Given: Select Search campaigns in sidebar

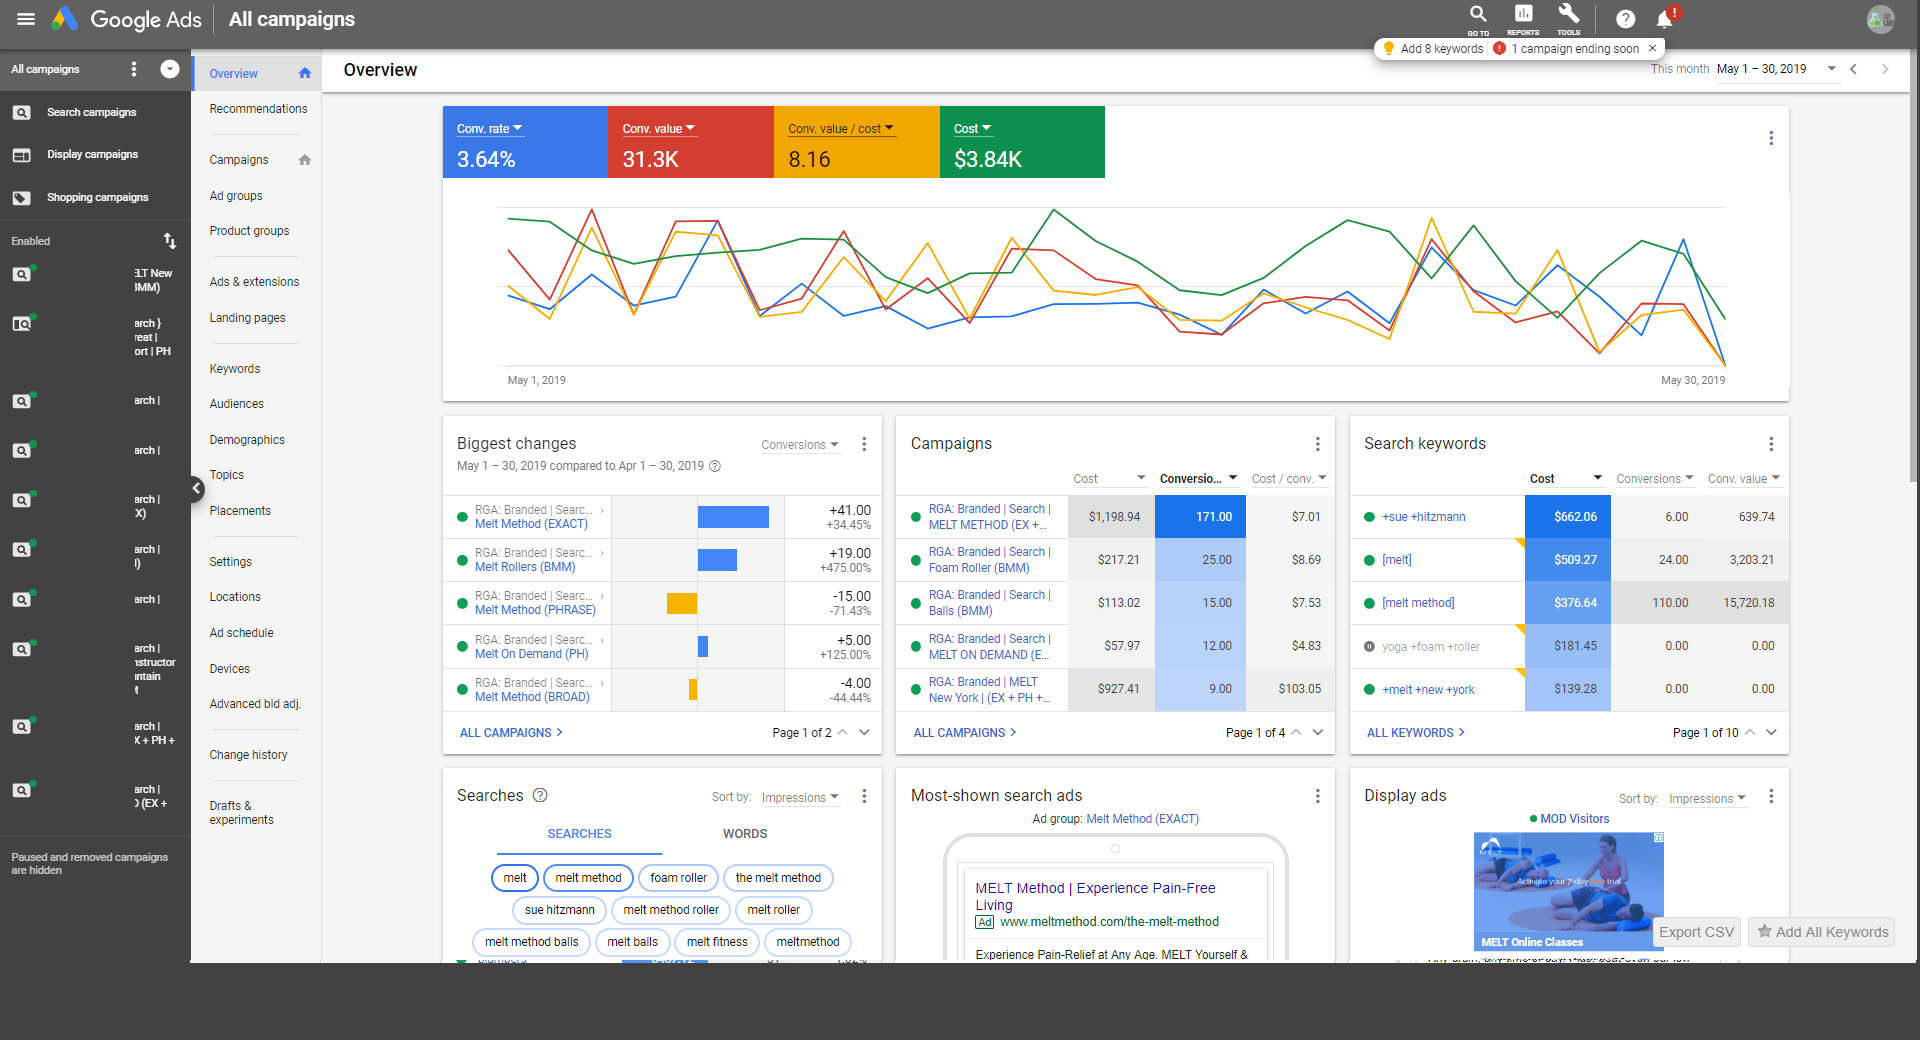Looking at the screenshot, I should [92, 112].
